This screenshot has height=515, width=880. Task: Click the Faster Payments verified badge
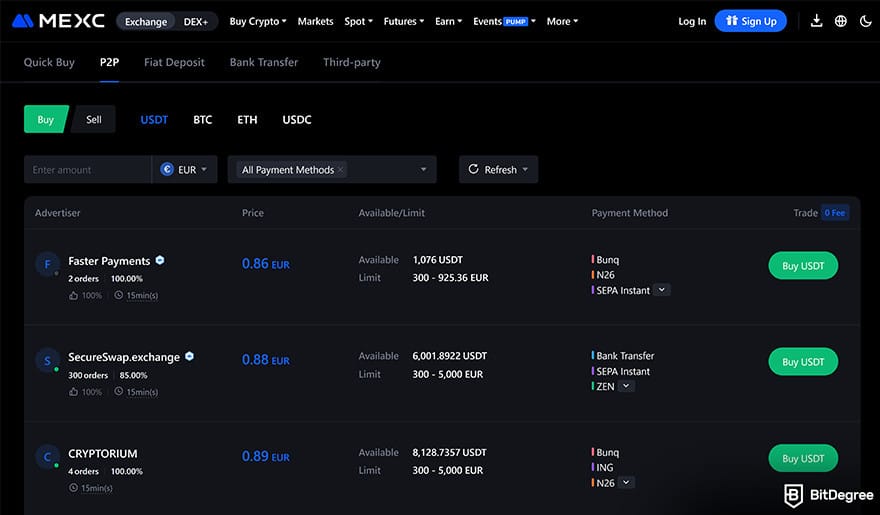tap(160, 260)
